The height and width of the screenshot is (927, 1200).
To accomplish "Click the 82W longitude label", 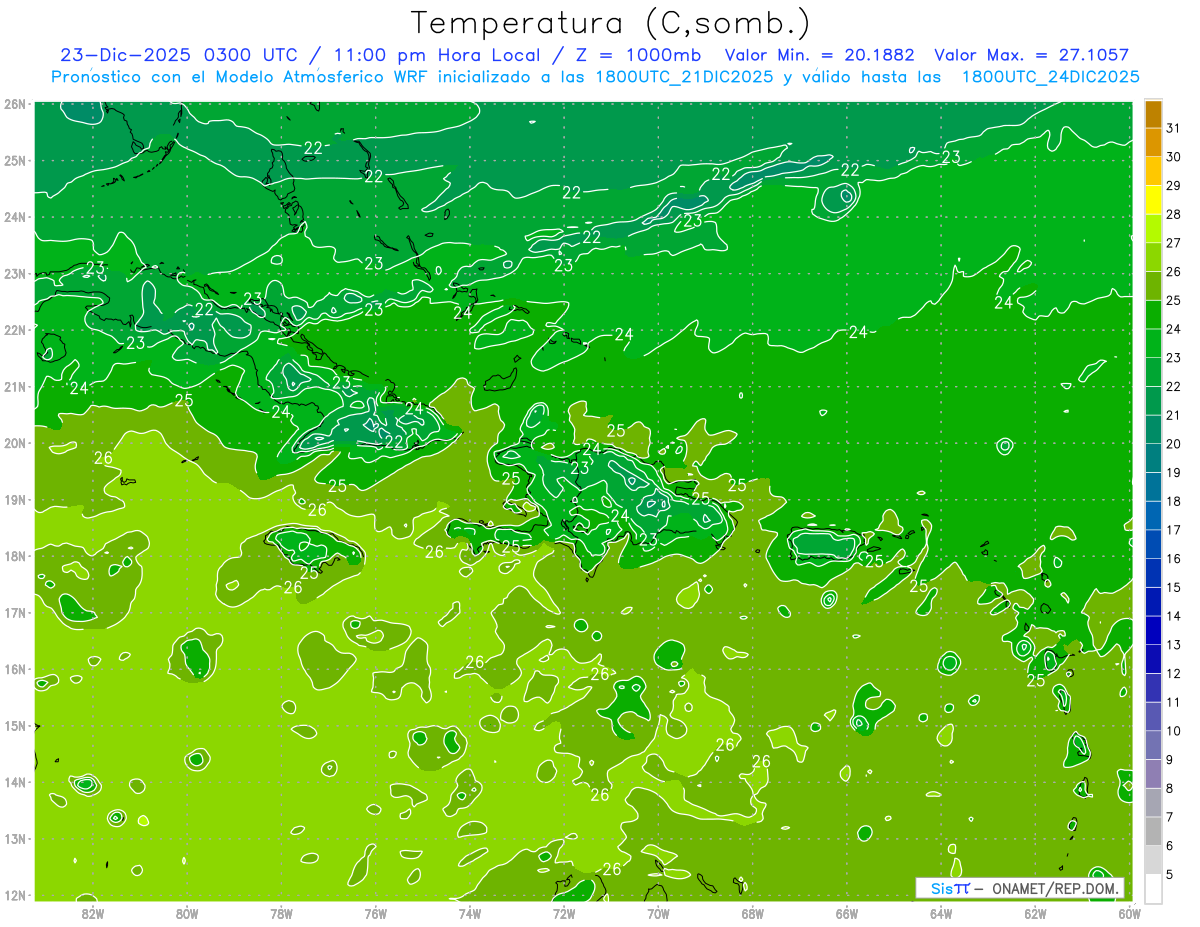I will point(92,912).
